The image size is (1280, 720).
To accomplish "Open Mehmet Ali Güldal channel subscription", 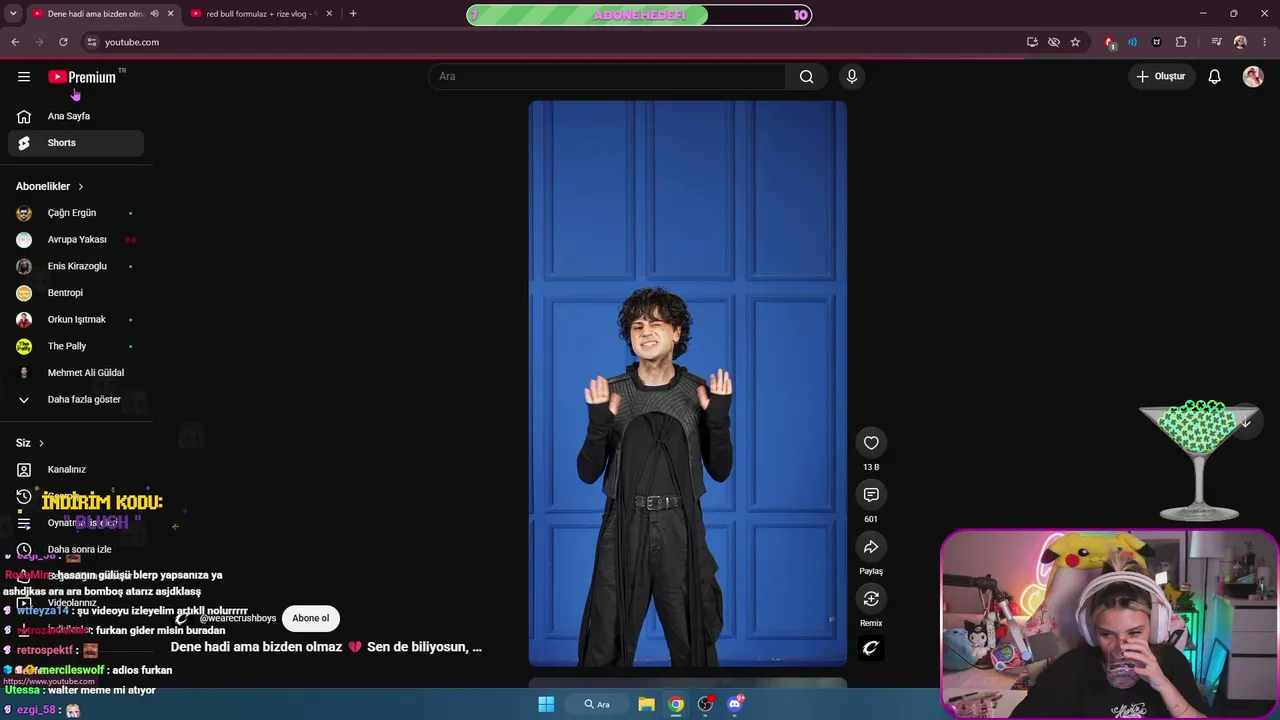I will pyautogui.click(x=76, y=373).
